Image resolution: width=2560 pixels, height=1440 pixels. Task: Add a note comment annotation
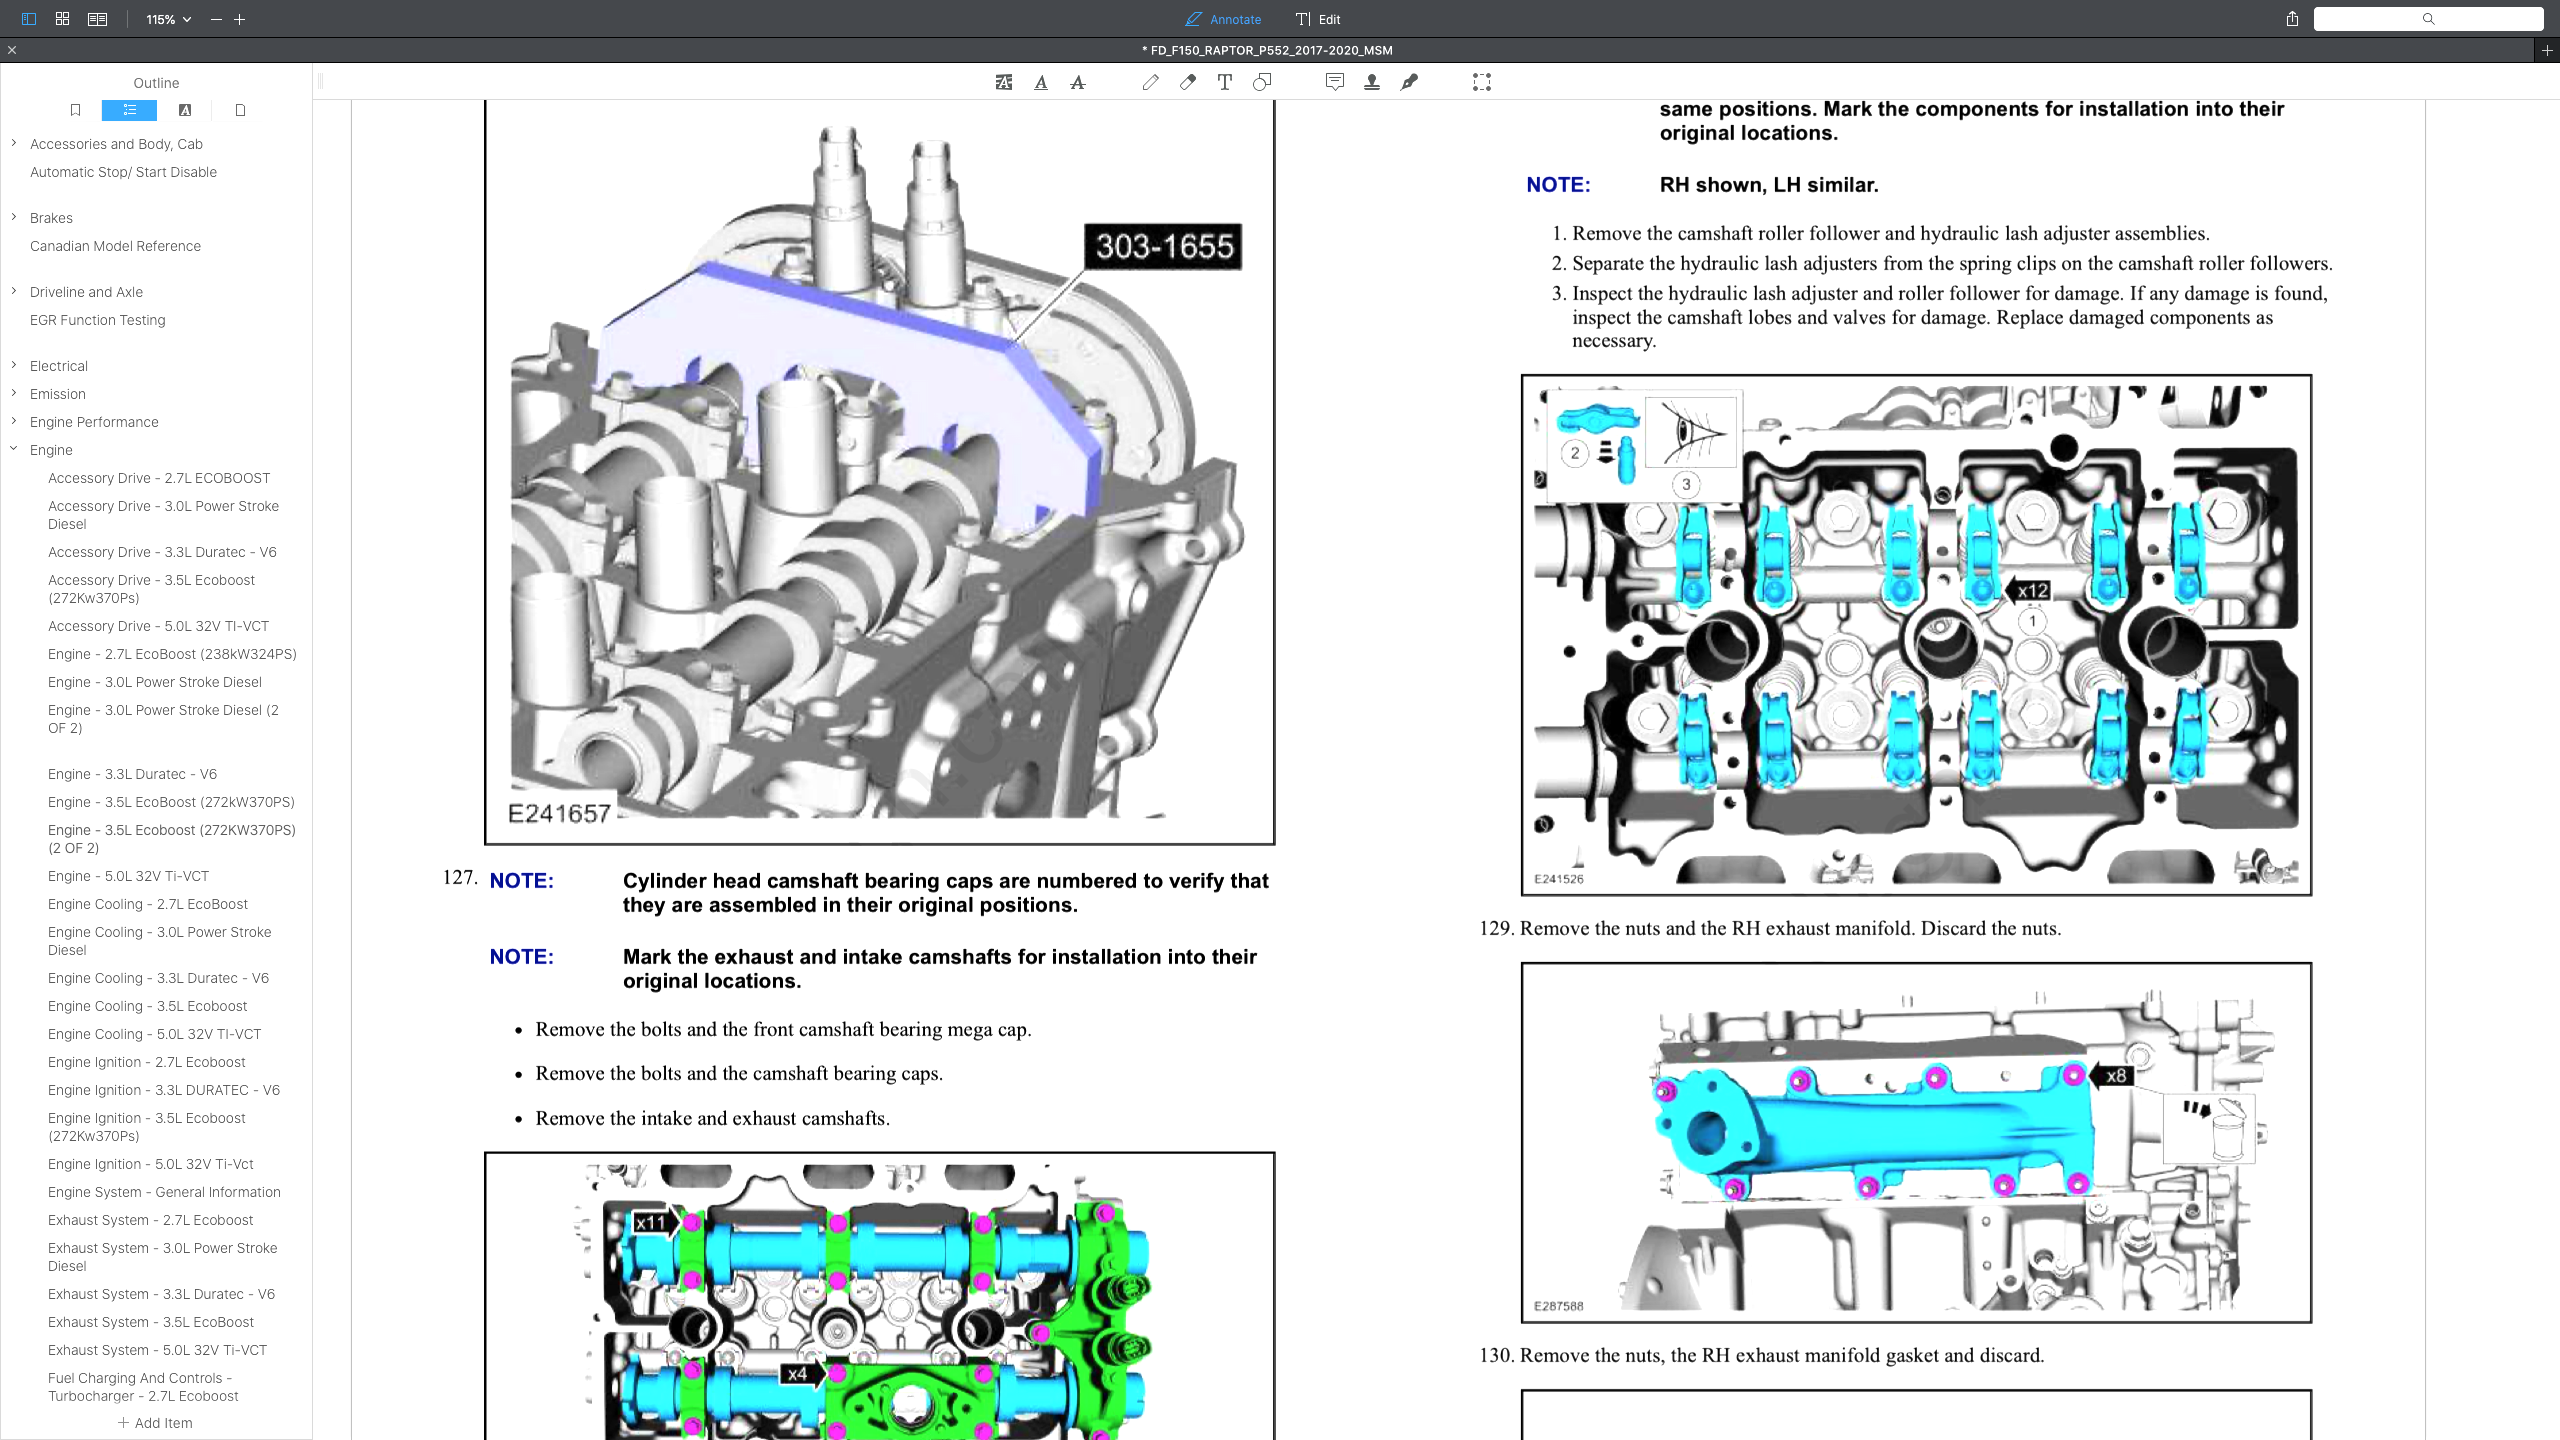pyautogui.click(x=1335, y=82)
